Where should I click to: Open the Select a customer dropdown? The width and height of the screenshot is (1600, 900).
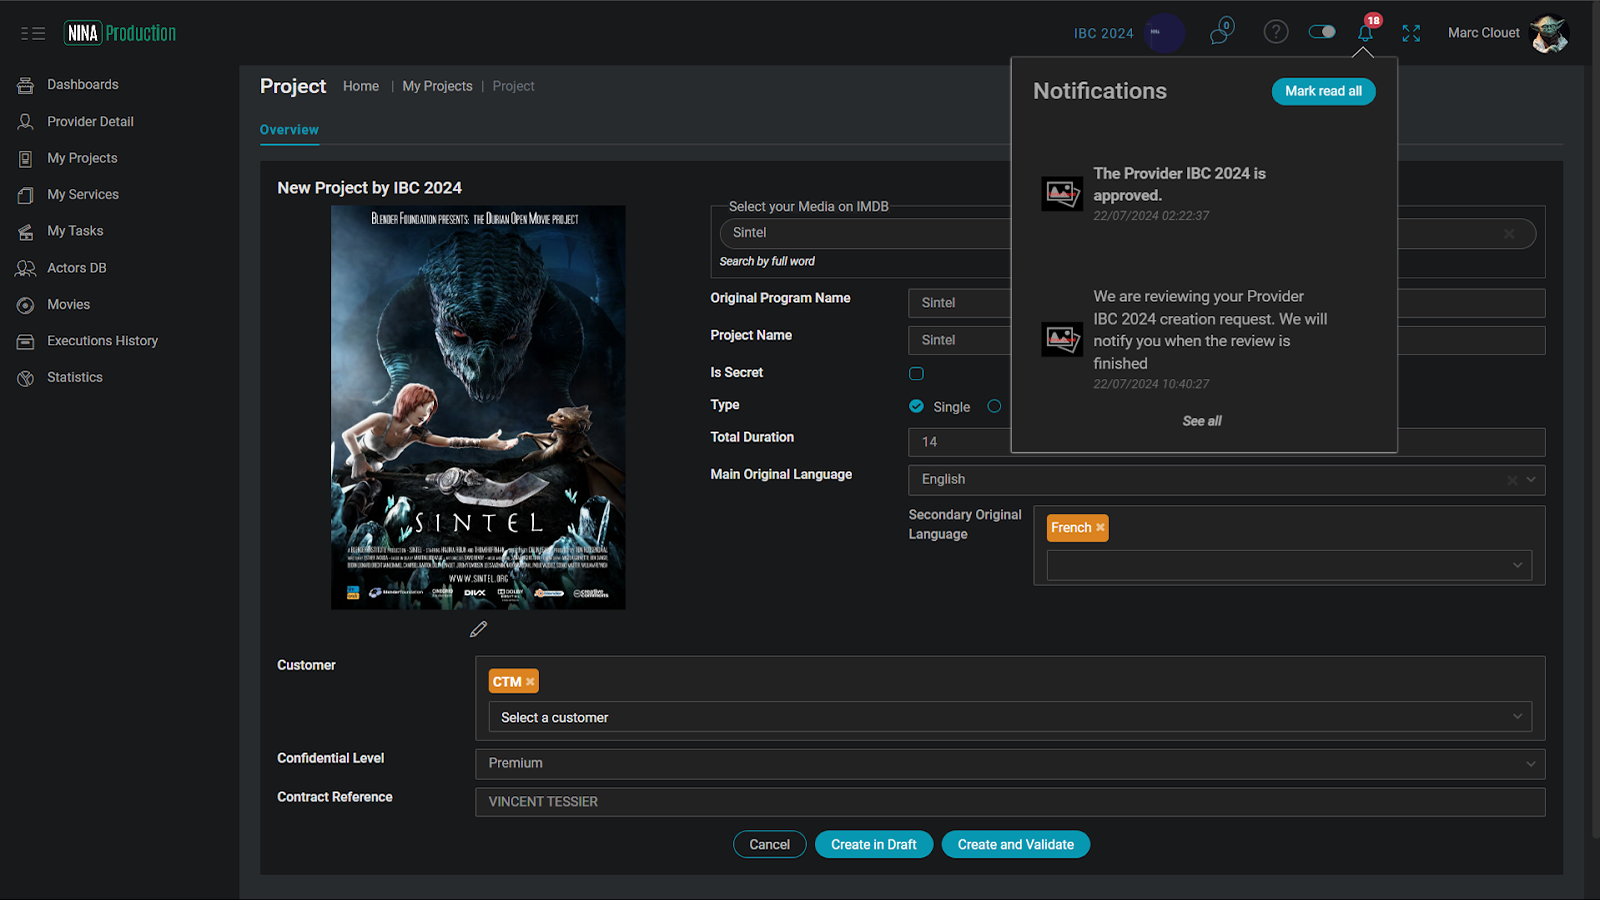click(1010, 717)
